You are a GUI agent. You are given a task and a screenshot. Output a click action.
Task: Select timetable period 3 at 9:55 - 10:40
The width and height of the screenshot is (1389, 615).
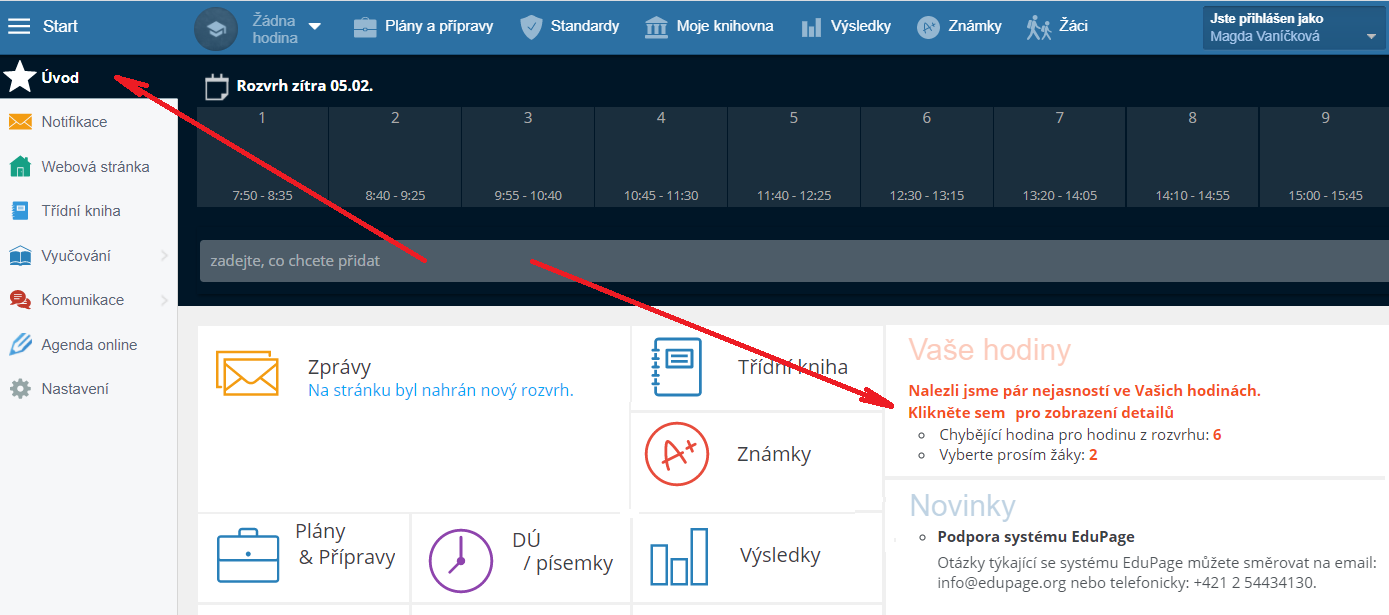[x=528, y=157]
